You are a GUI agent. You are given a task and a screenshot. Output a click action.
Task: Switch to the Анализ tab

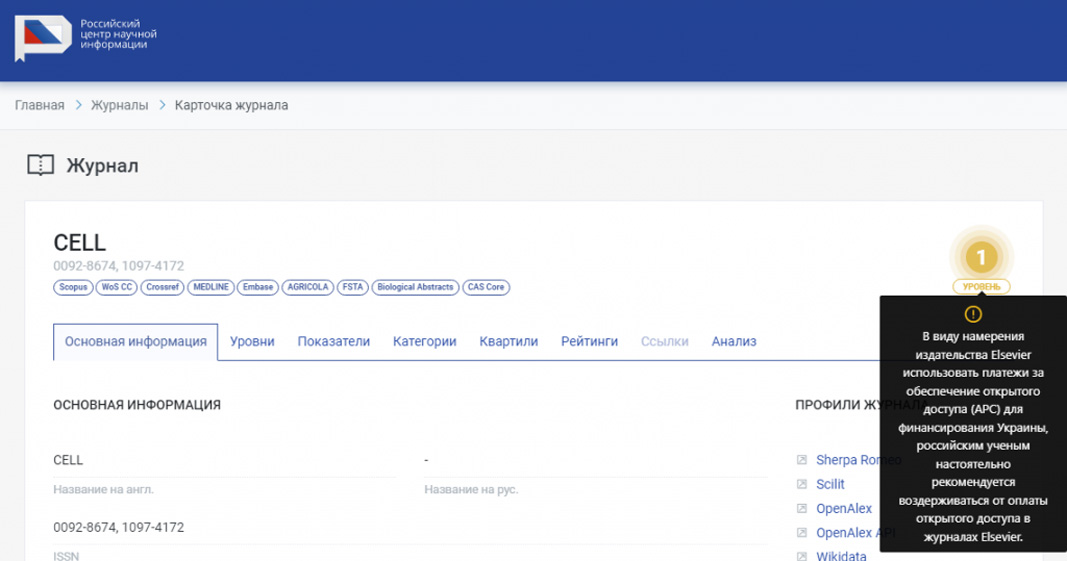(734, 342)
